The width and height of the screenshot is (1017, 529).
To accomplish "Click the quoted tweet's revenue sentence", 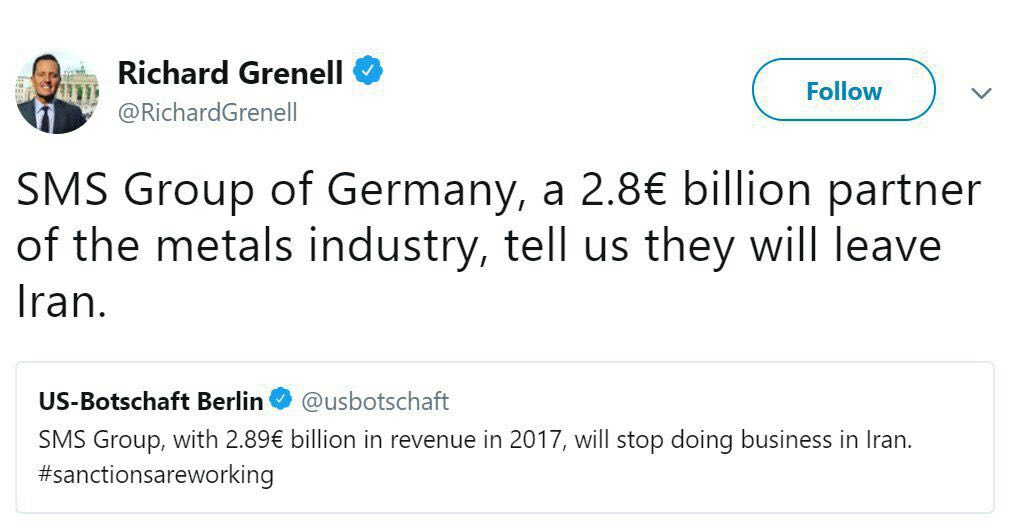I will (475, 440).
